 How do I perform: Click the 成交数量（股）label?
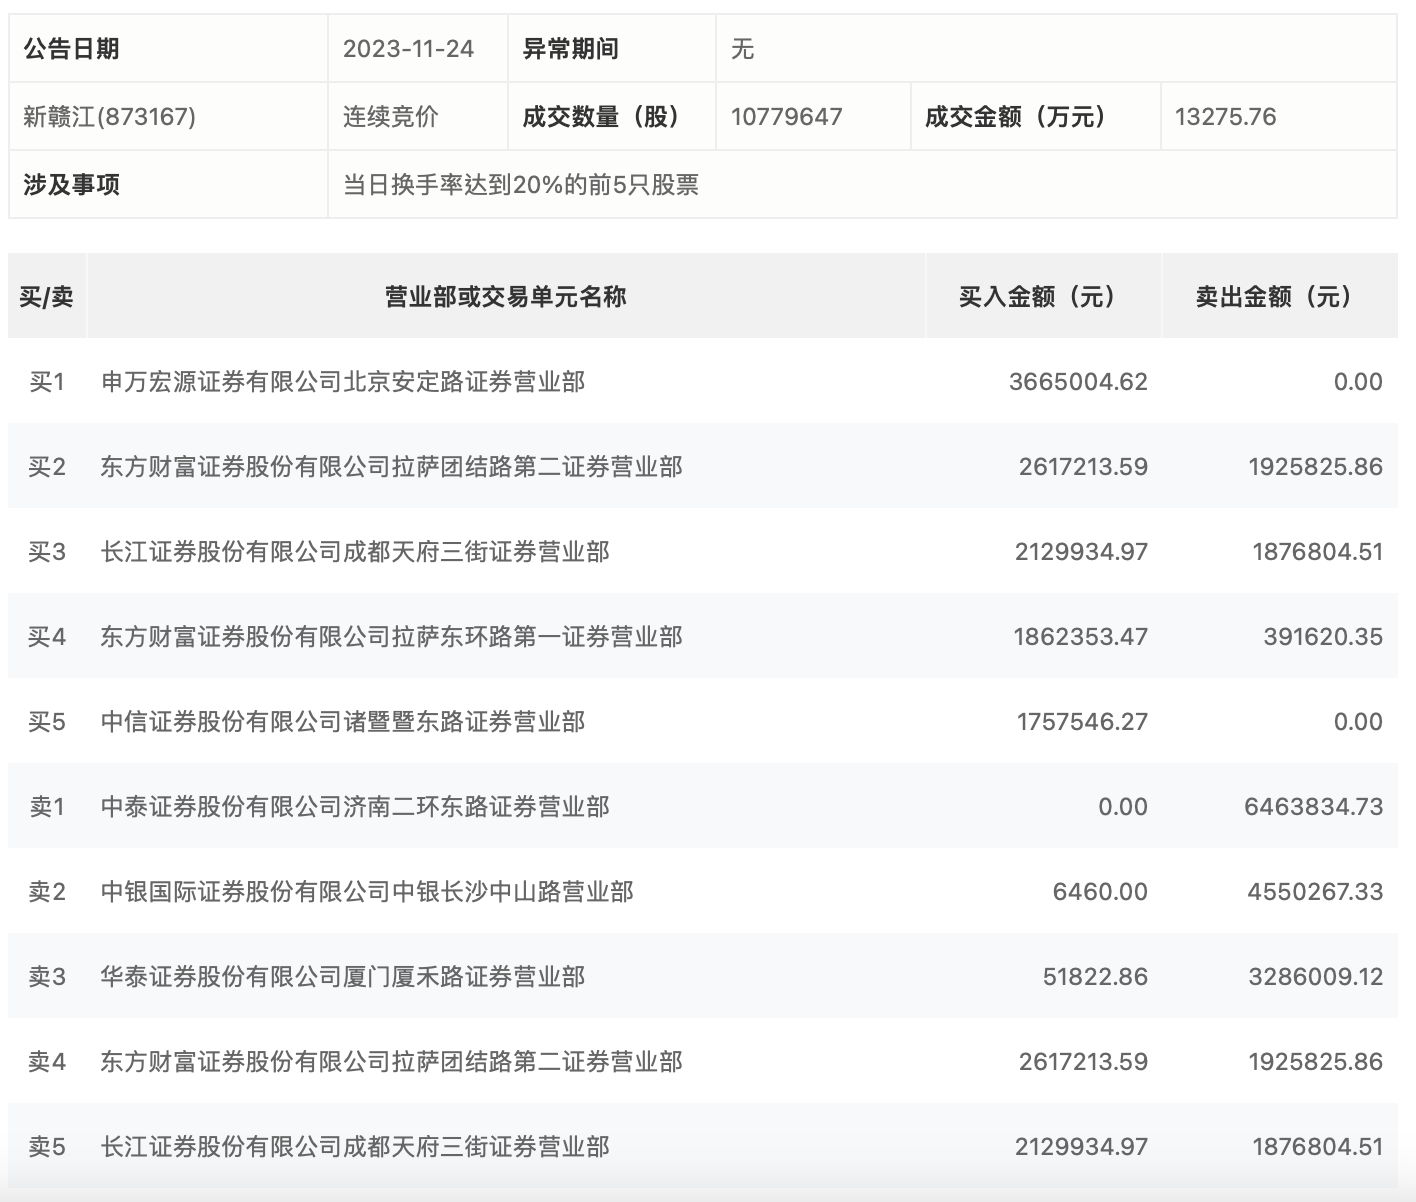click(602, 116)
